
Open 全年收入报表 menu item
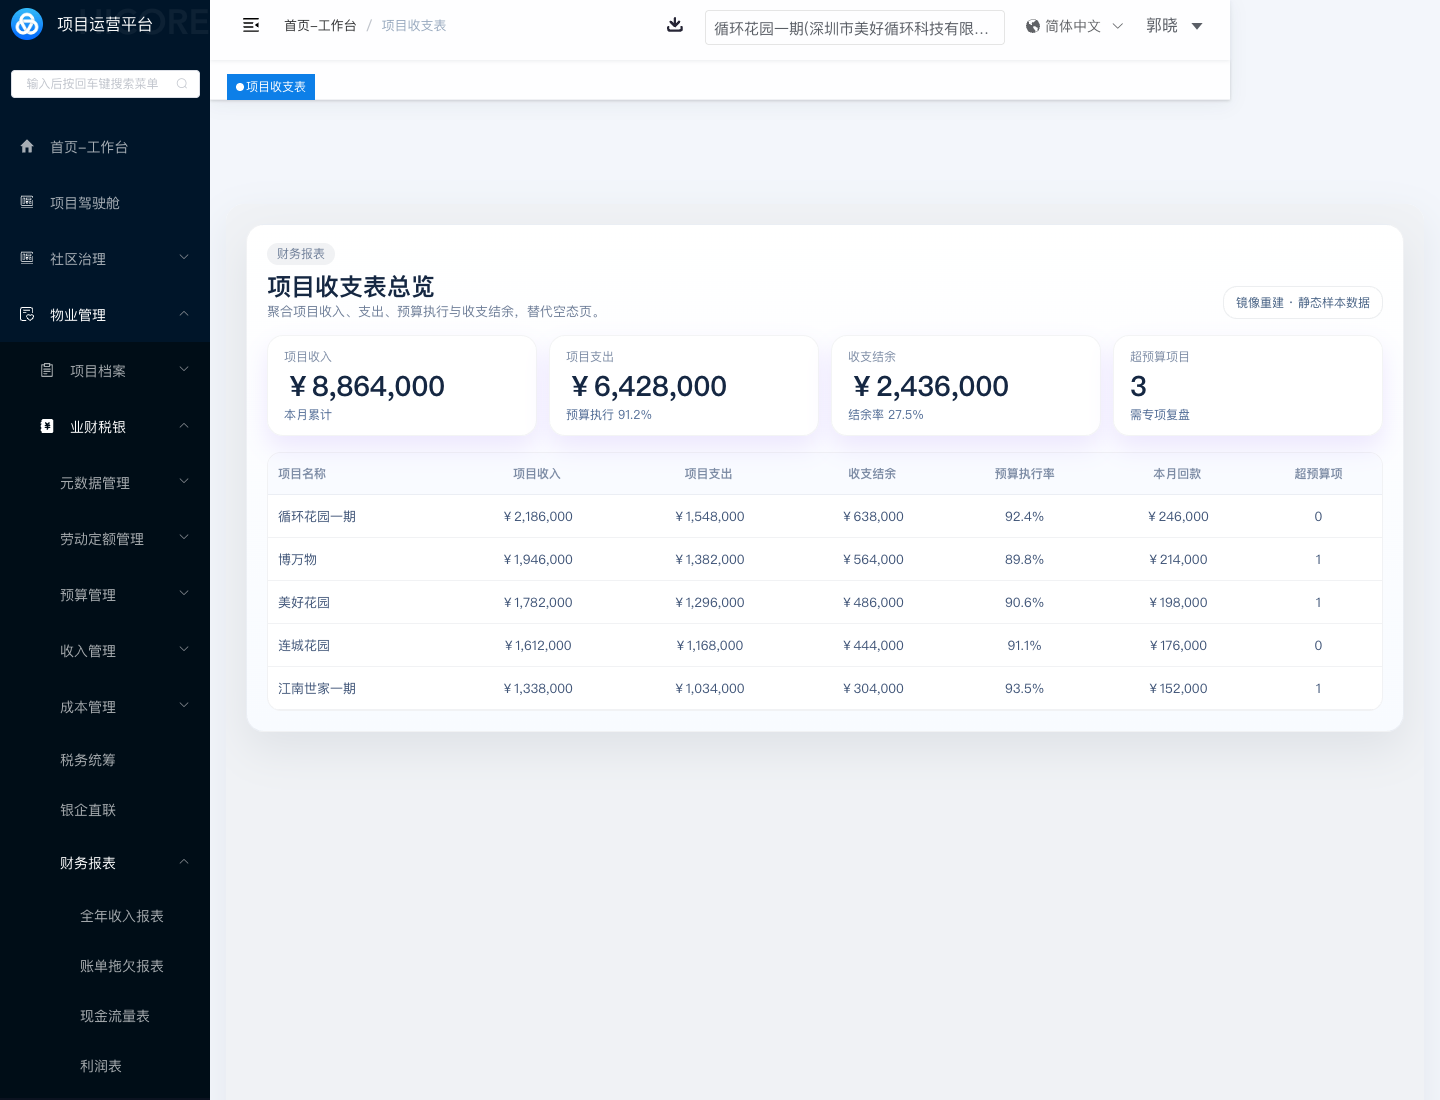point(122,916)
